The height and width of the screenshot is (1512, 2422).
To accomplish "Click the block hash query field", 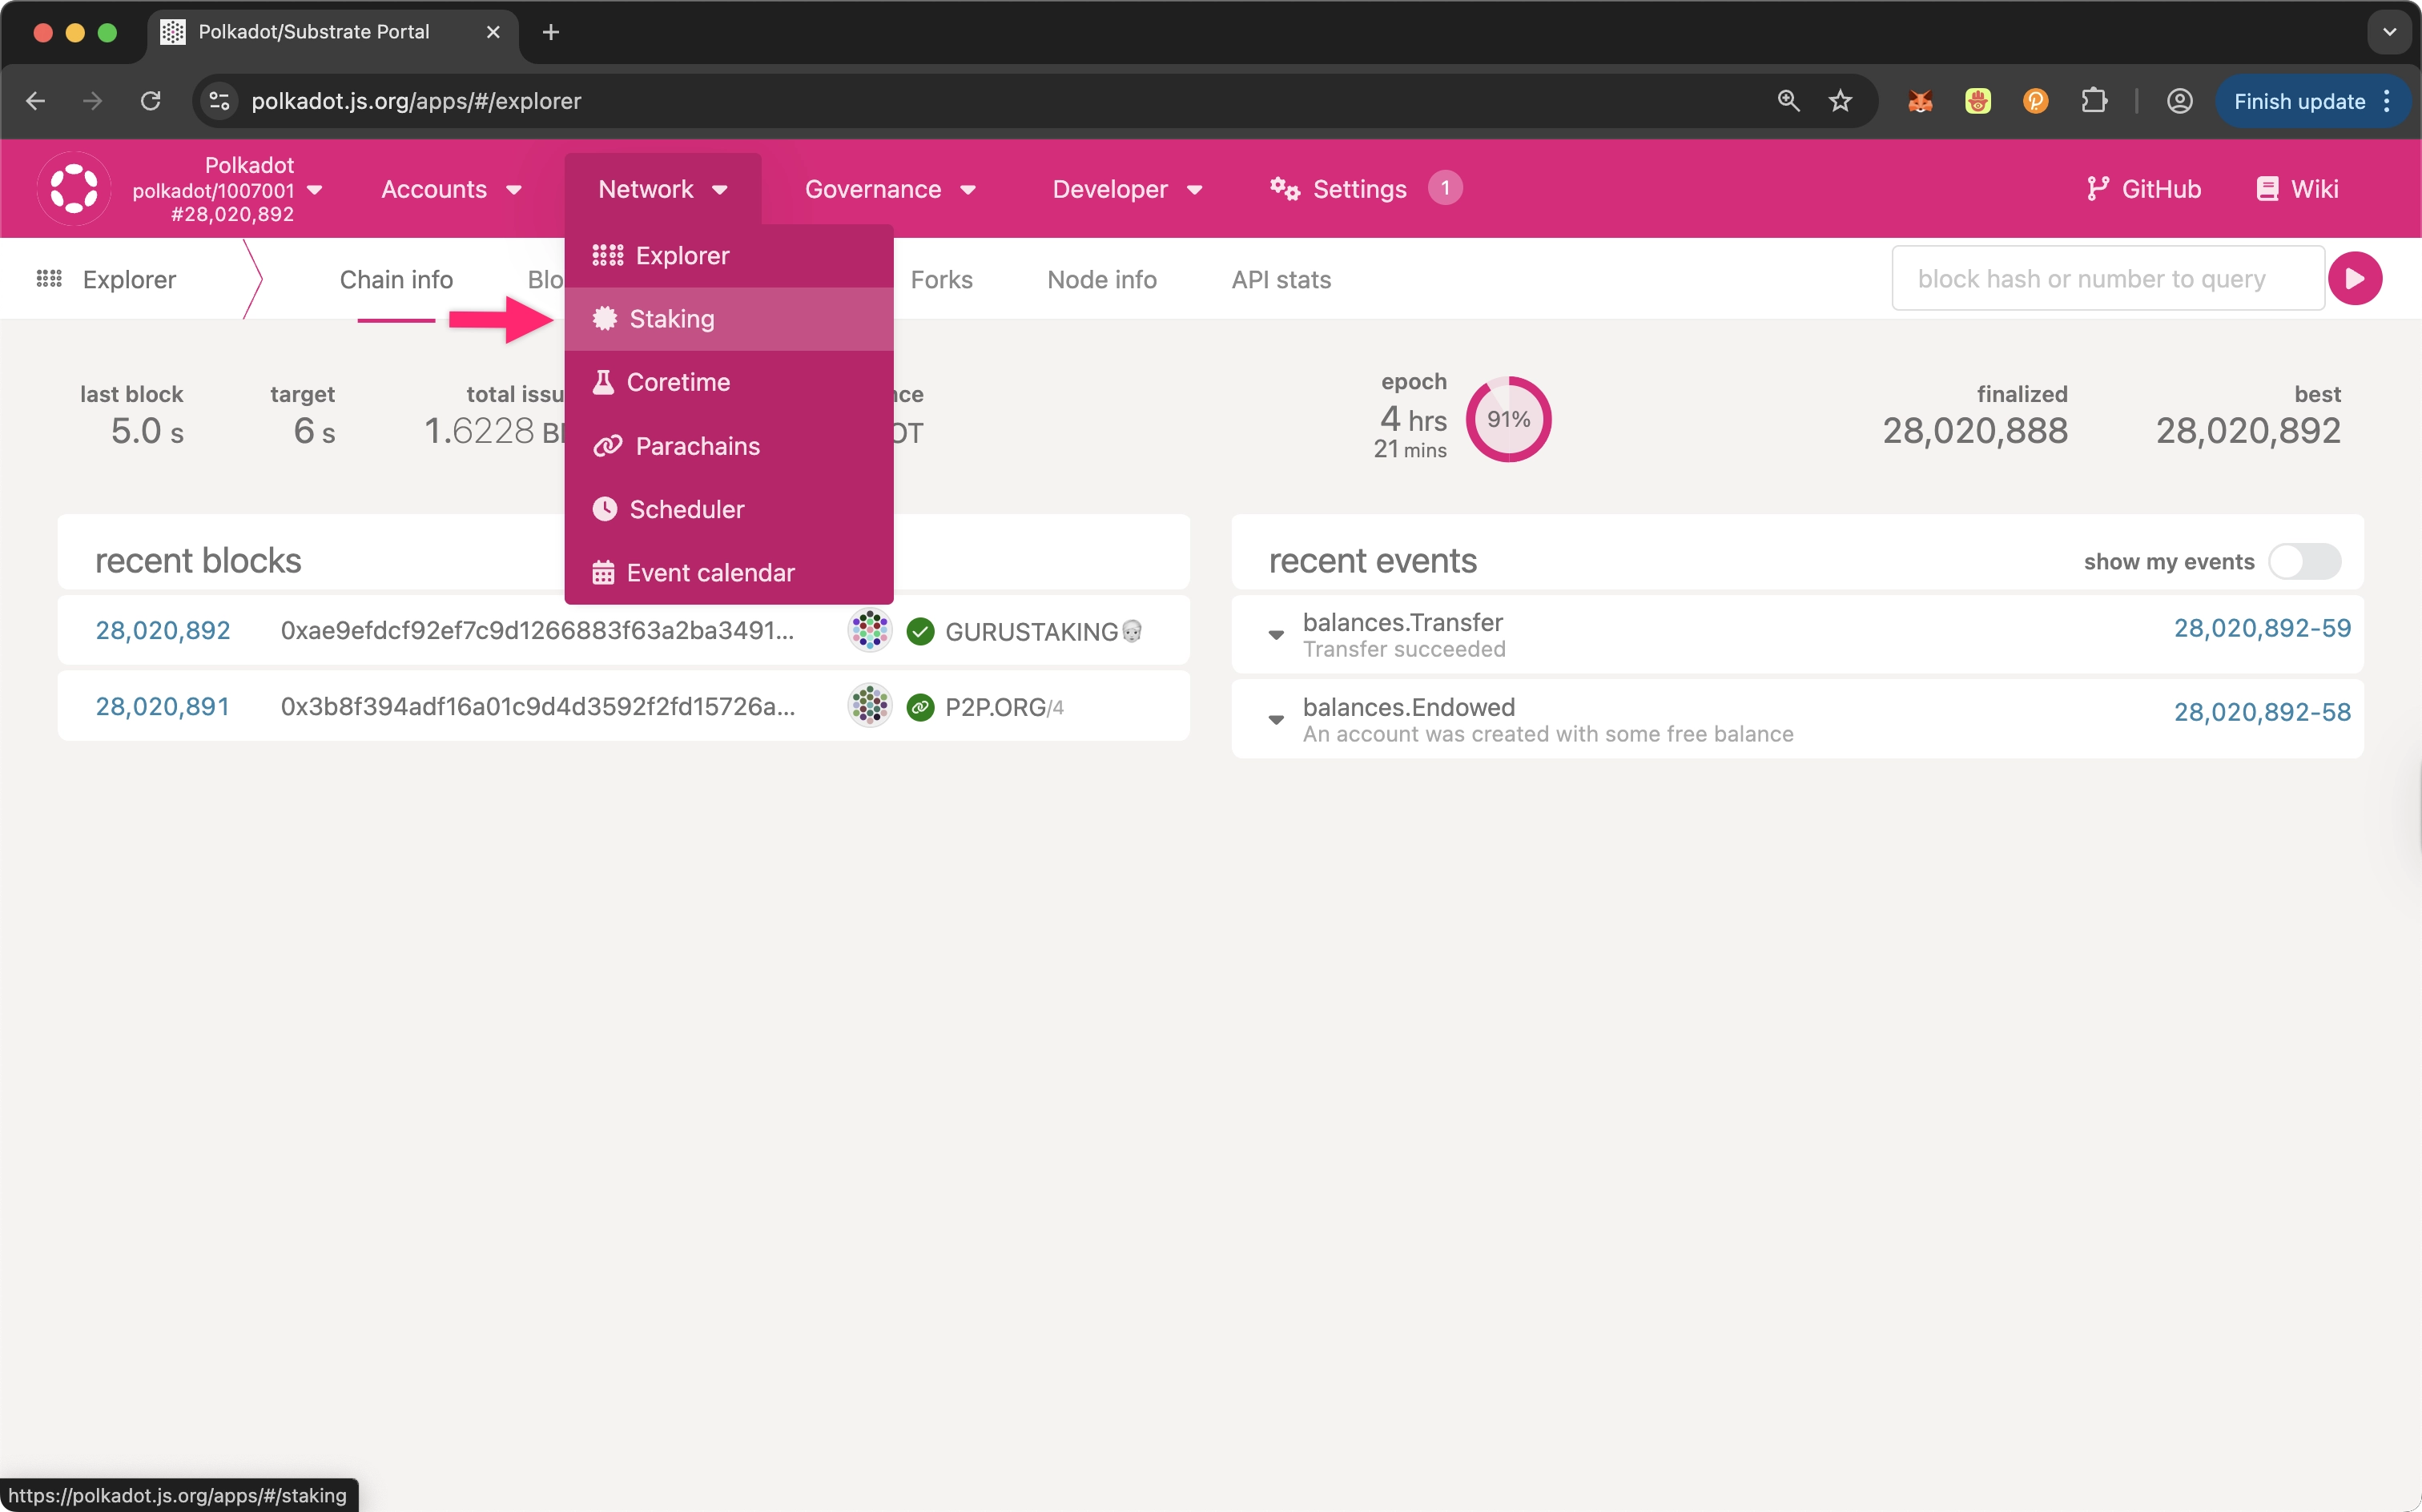I will coord(2106,279).
